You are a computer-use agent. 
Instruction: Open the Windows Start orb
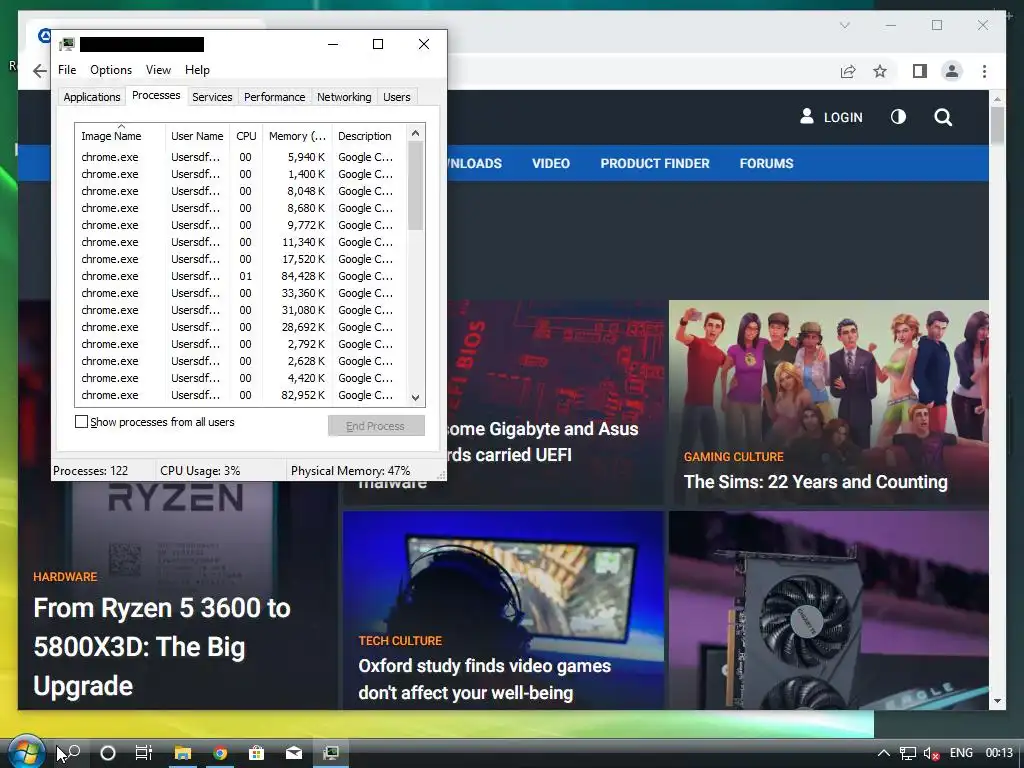[x=26, y=752]
